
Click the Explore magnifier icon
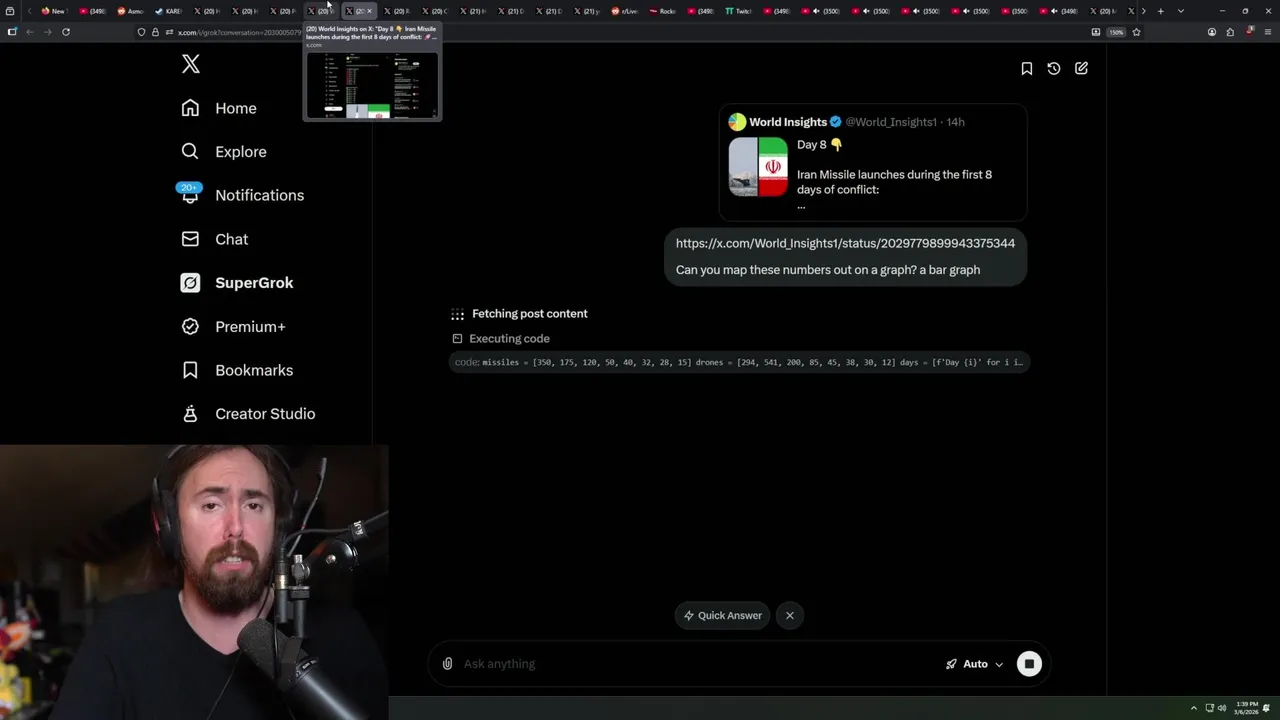190,152
